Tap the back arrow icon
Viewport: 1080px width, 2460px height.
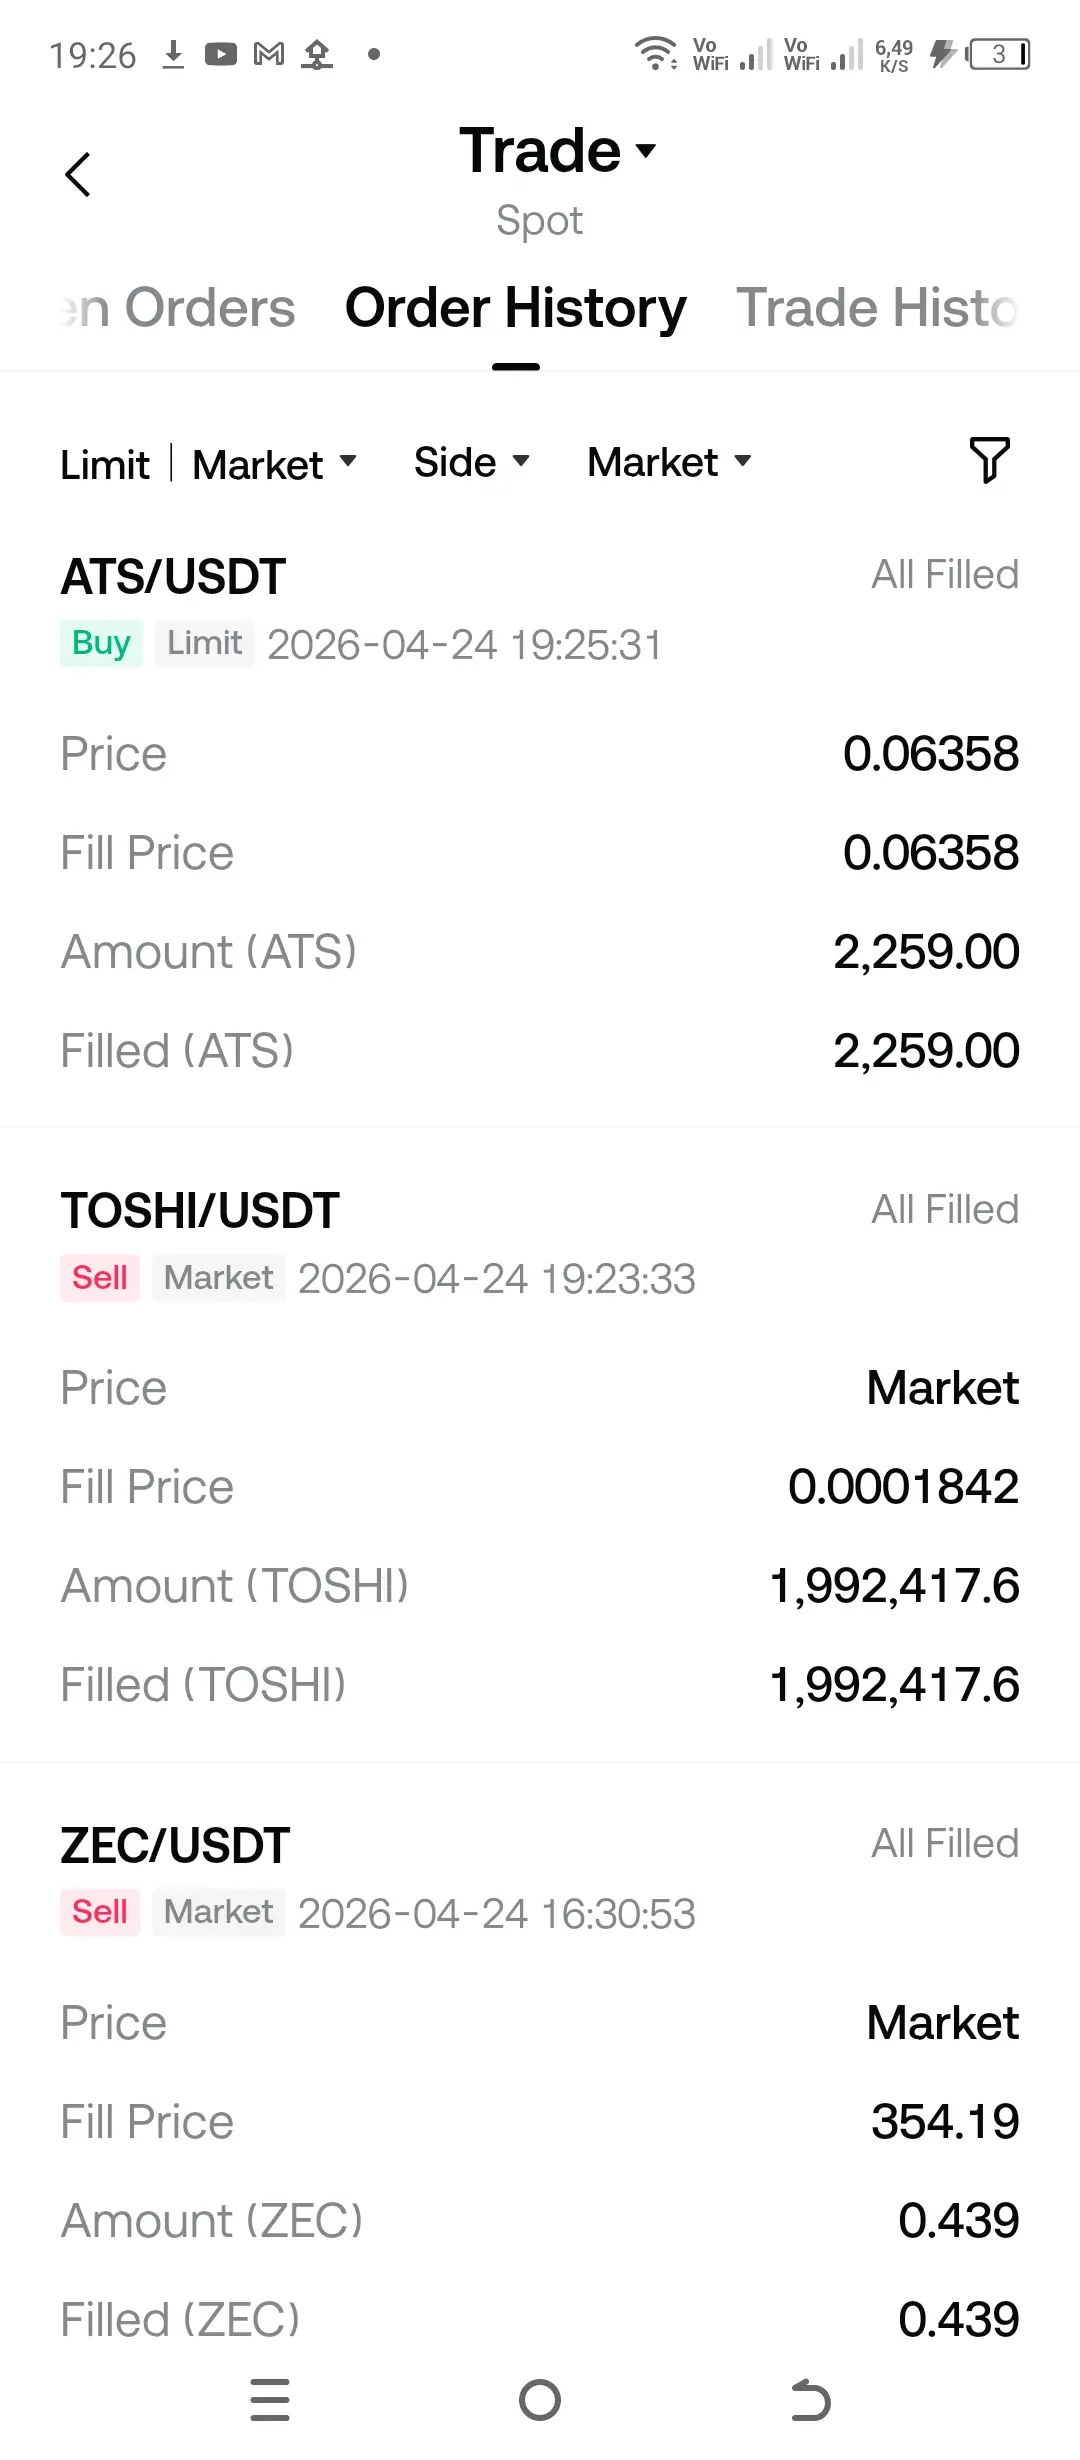(x=78, y=175)
